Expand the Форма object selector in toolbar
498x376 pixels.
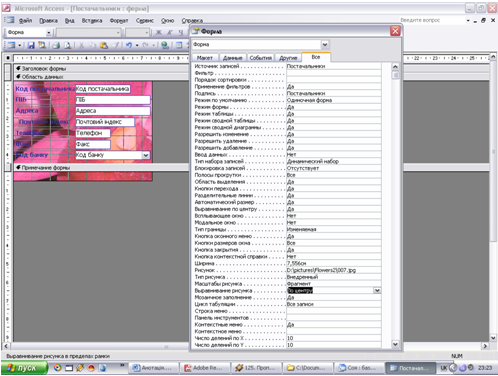[49, 33]
